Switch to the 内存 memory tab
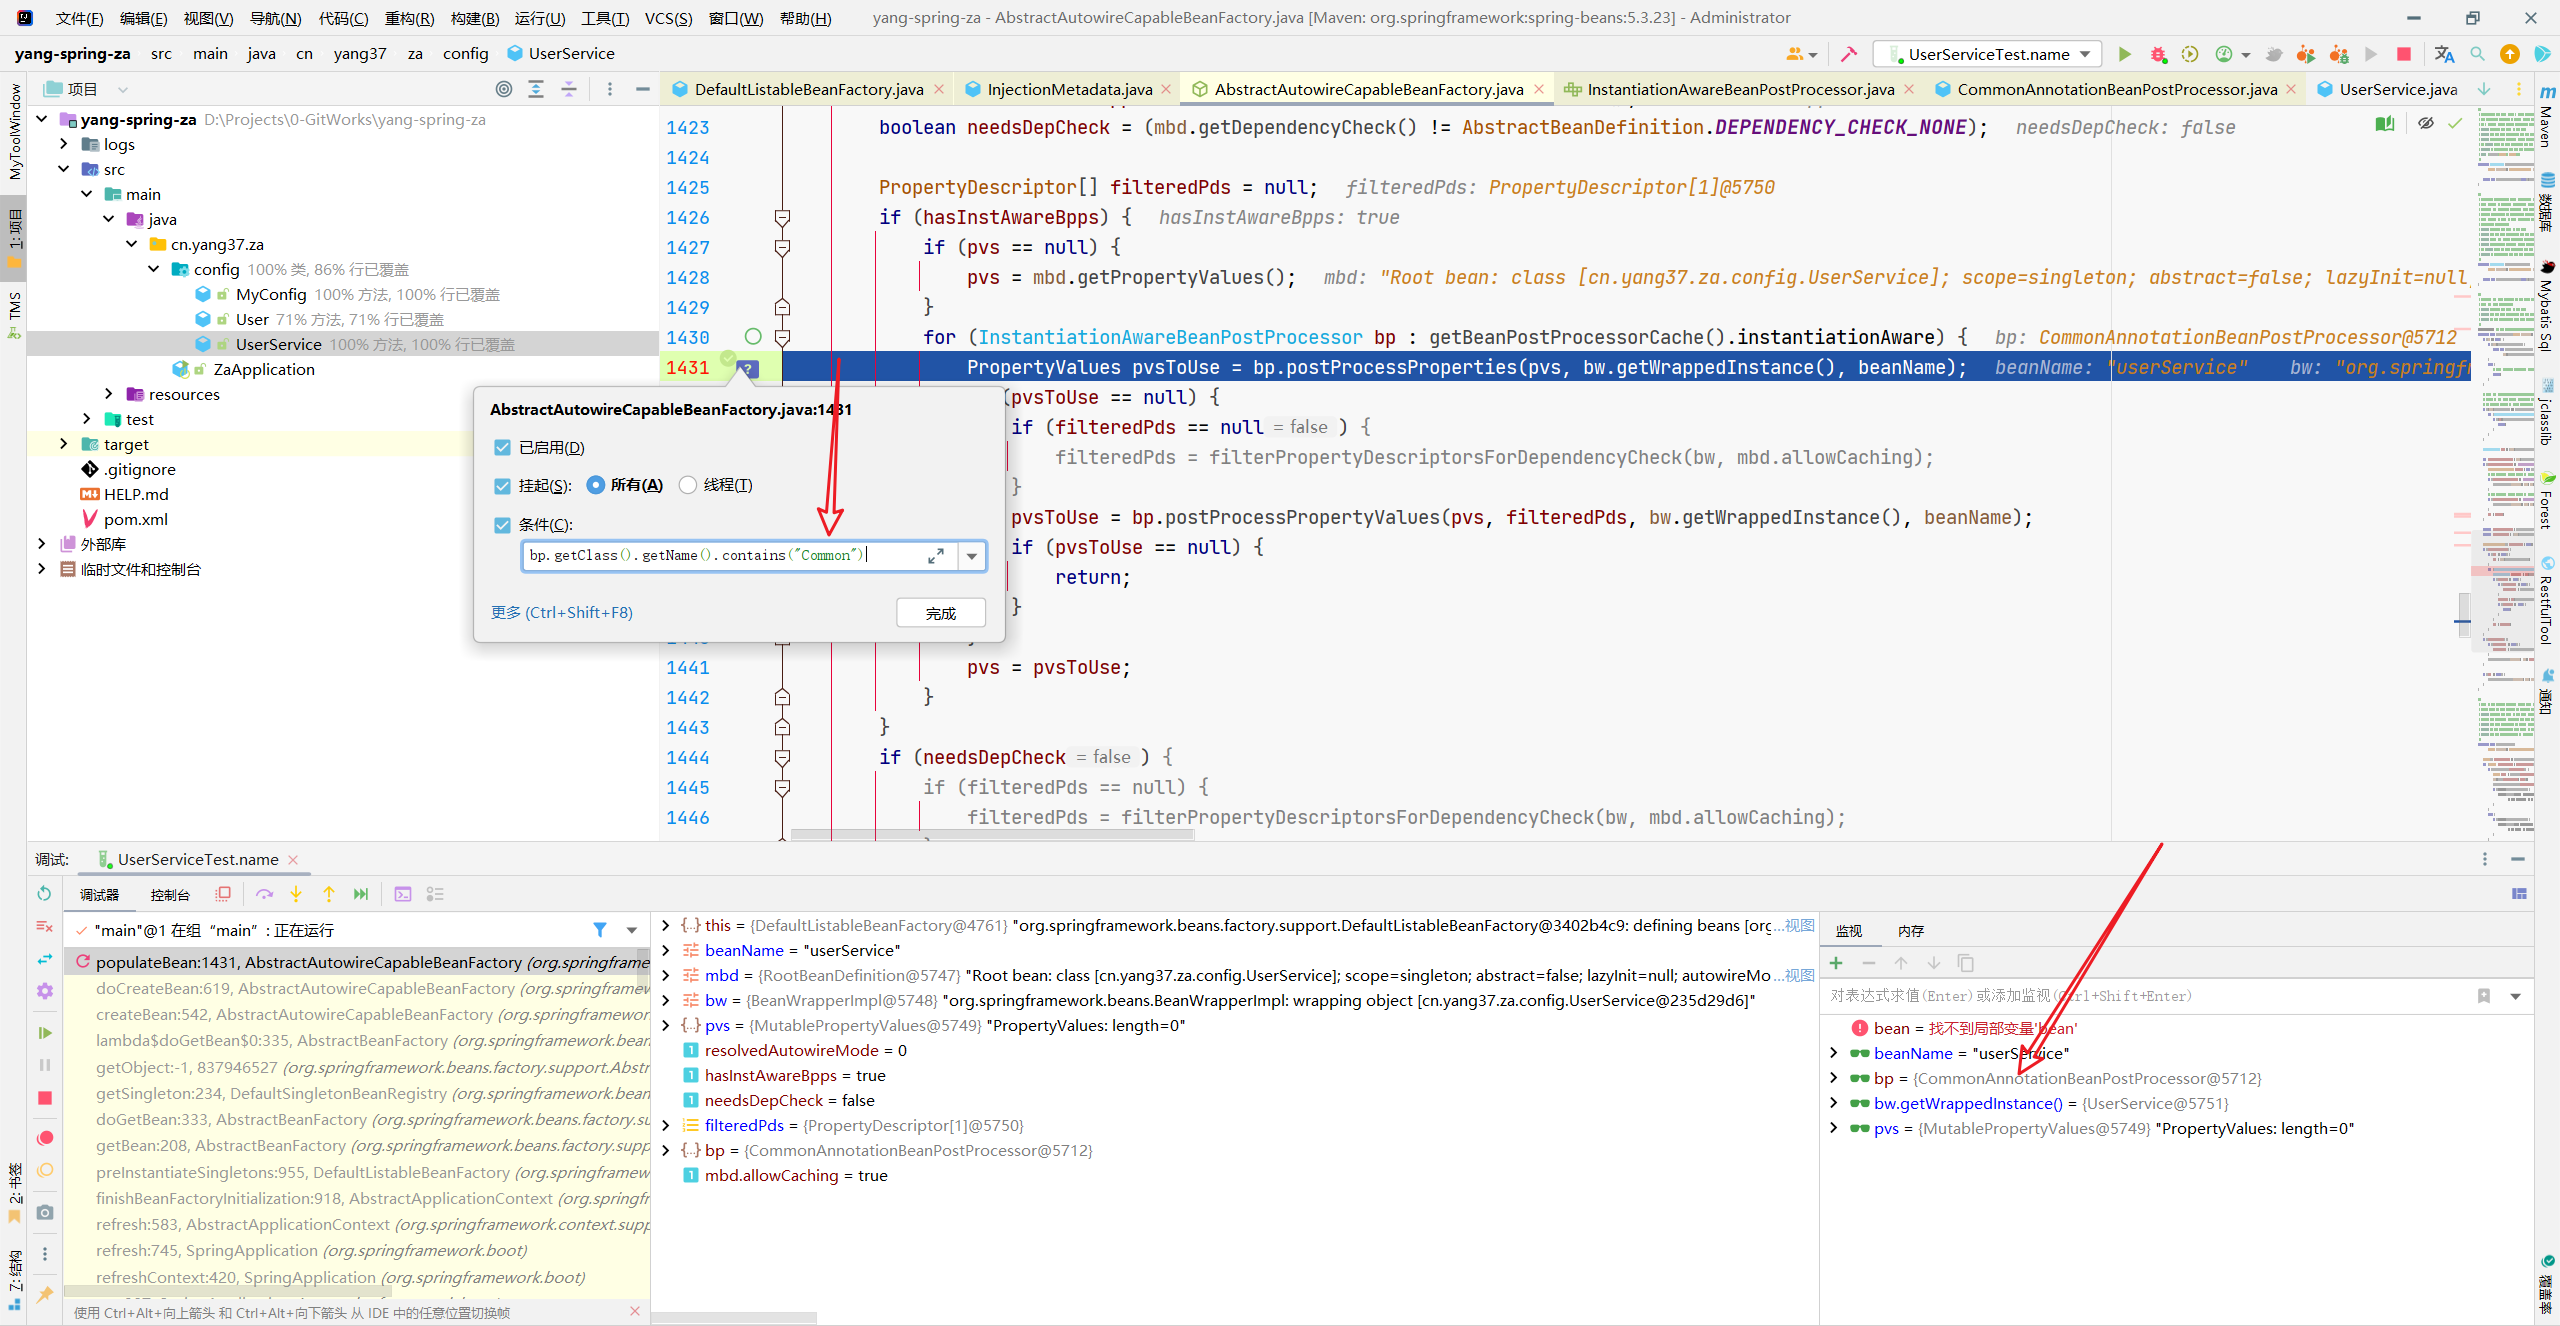This screenshot has height=1326, width=2560. click(x=1911, y=931)
